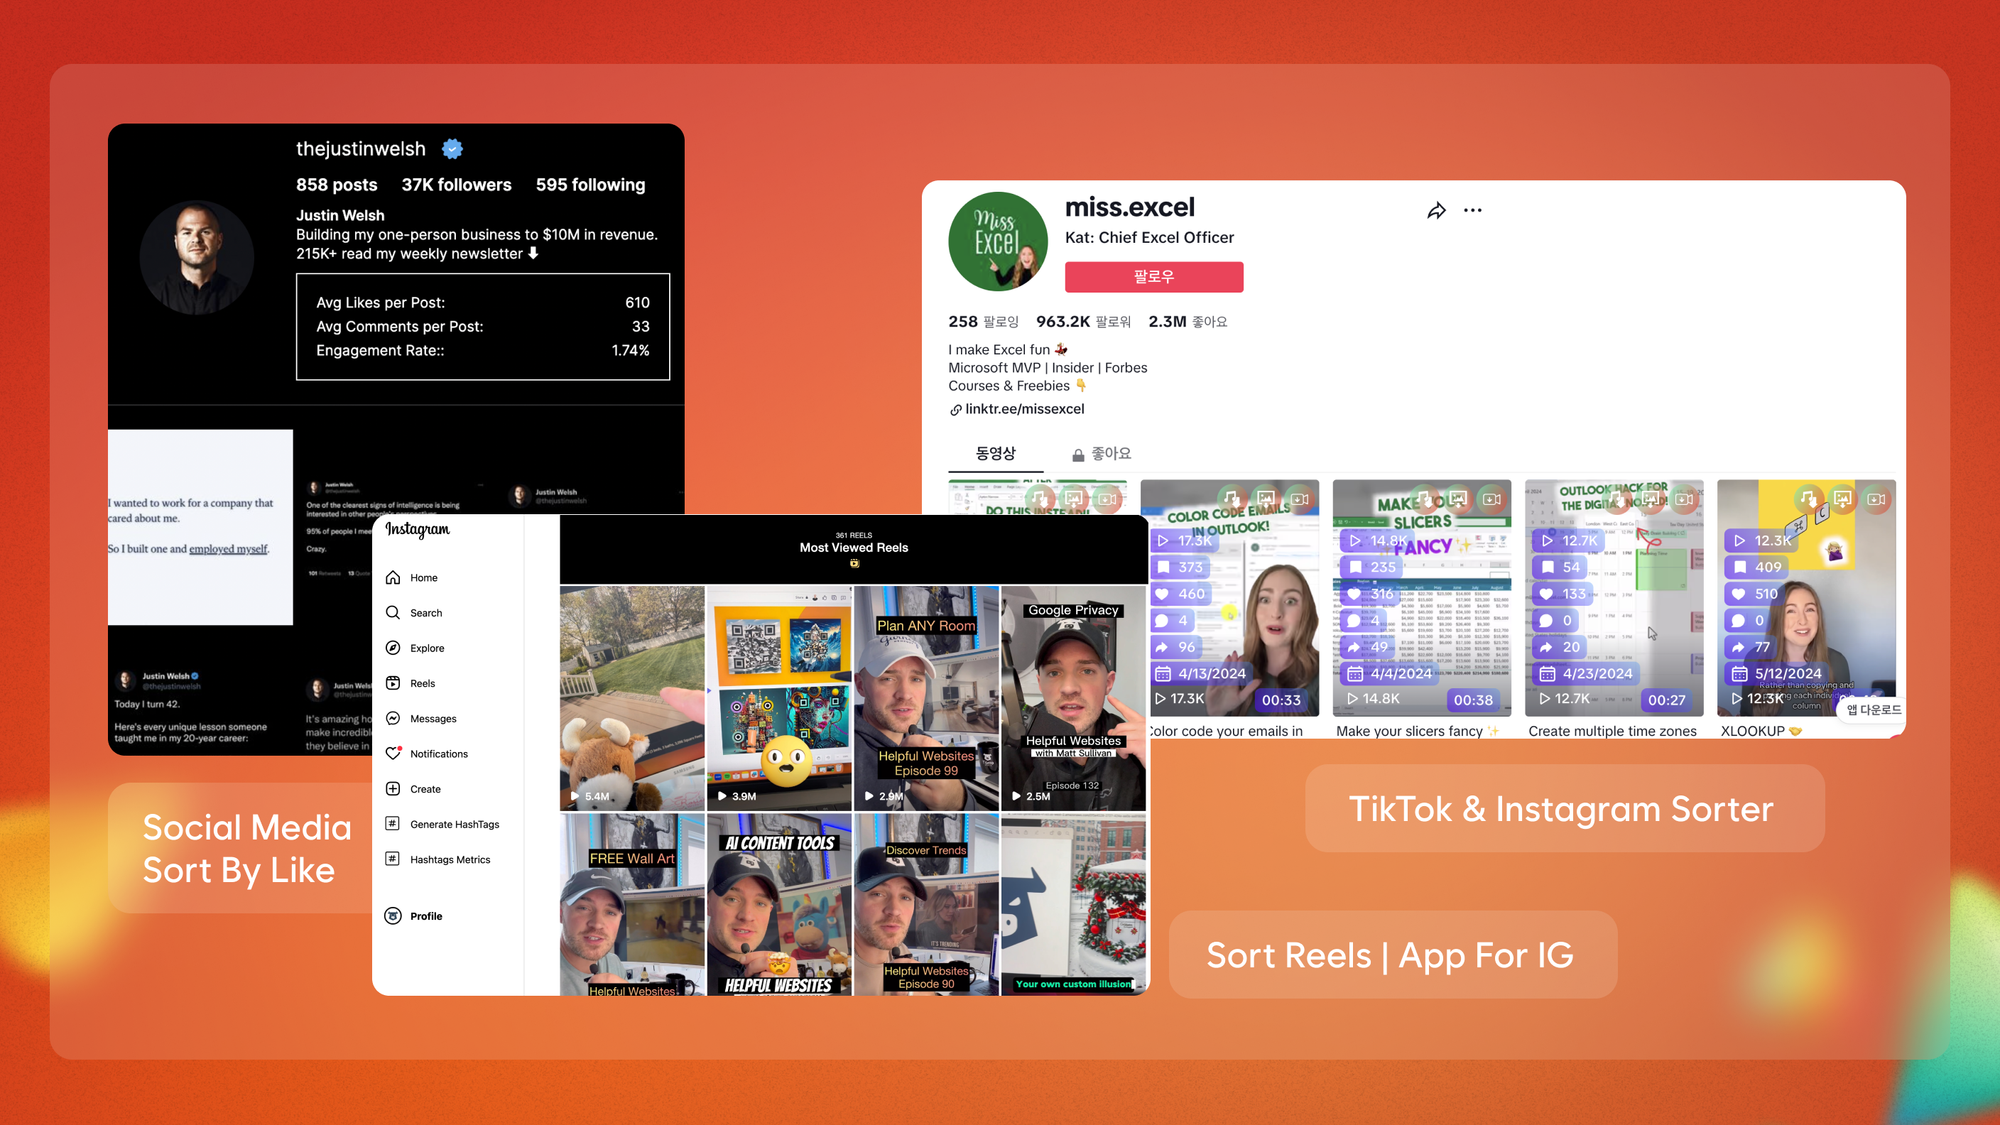The width and height of the screenshot is (2000, 1125).
Task: Open the Make your slicers fancy video
Action: pyautogui.click(x=1422, y=598)
